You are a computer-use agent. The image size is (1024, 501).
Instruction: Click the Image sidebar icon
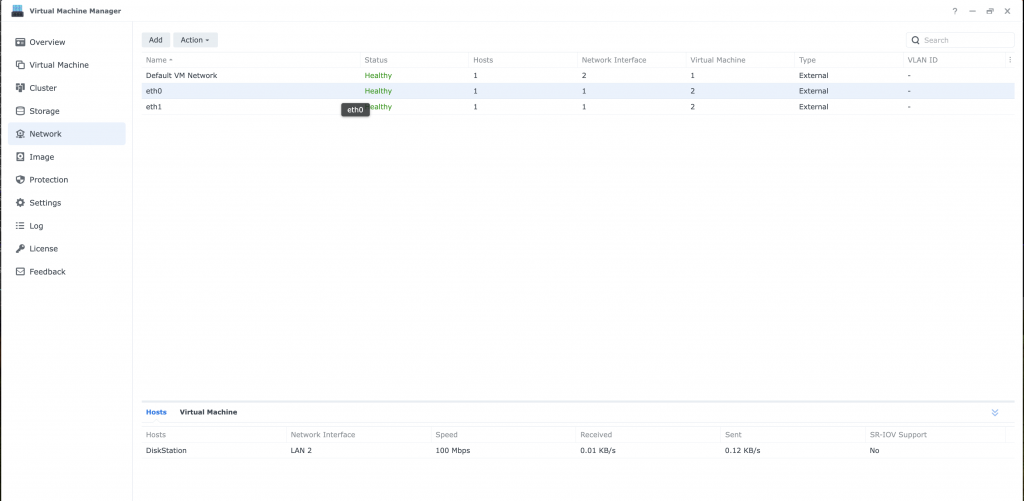(x=20, y=157)
